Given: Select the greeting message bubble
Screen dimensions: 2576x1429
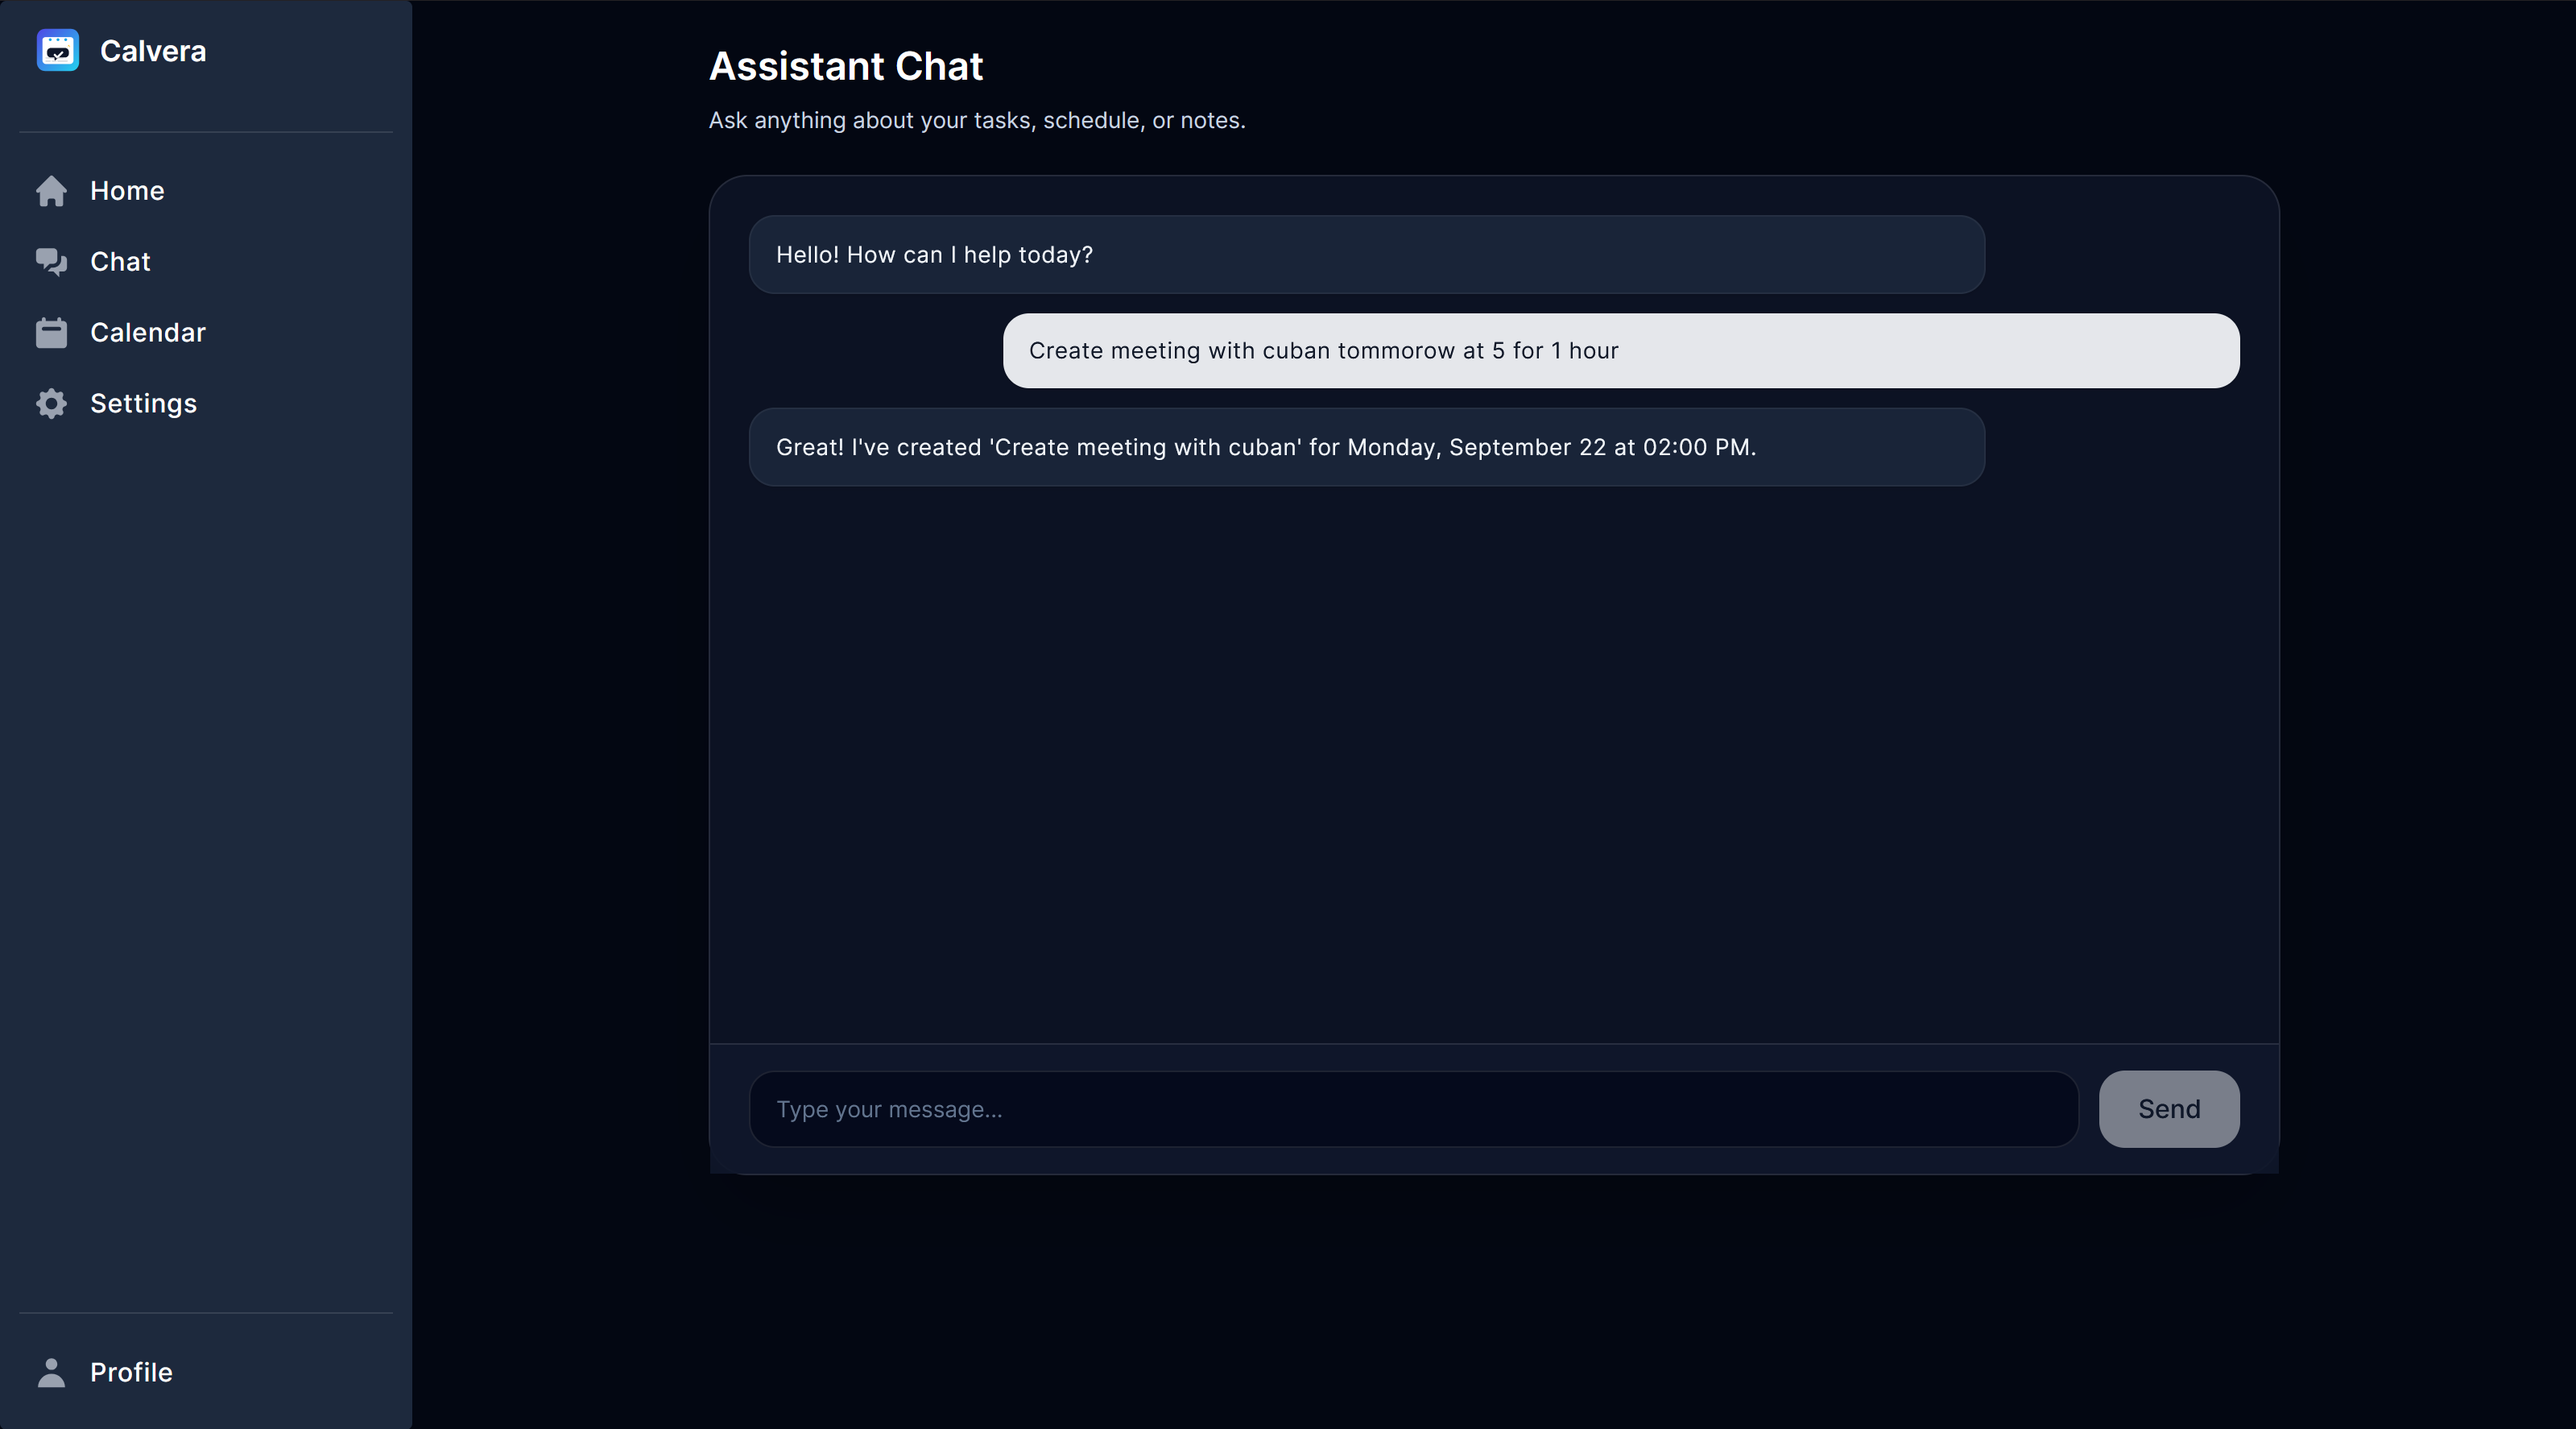Looking at the screenshot, I should 1366,255.
